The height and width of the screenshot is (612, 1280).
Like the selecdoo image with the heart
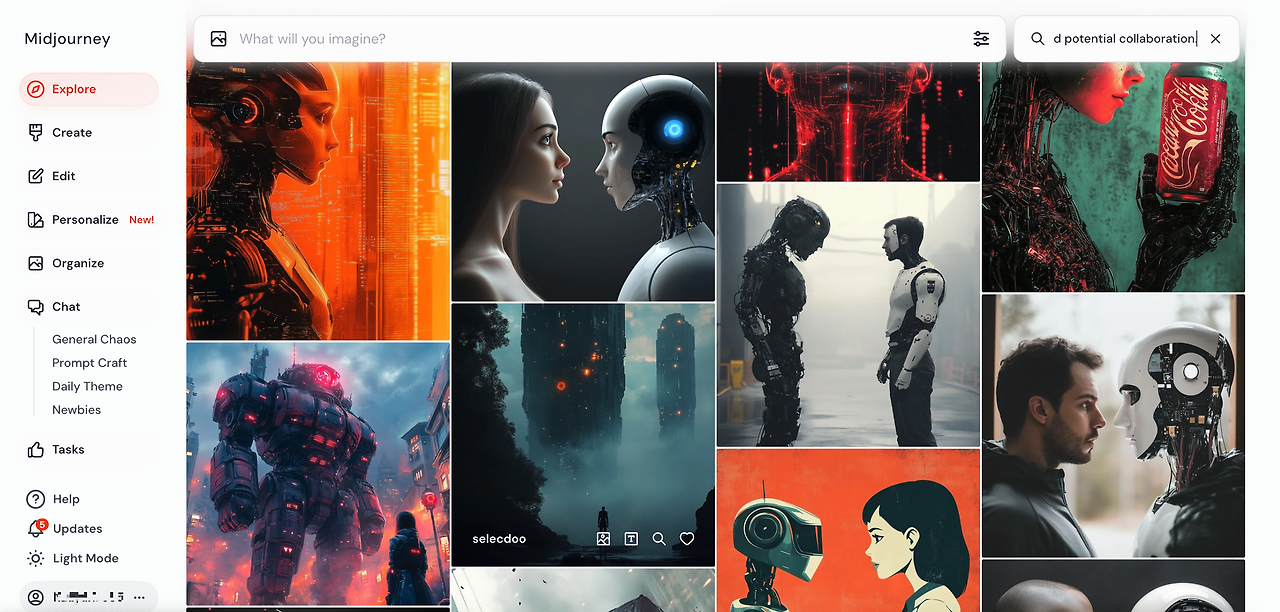tap(687, 538)
